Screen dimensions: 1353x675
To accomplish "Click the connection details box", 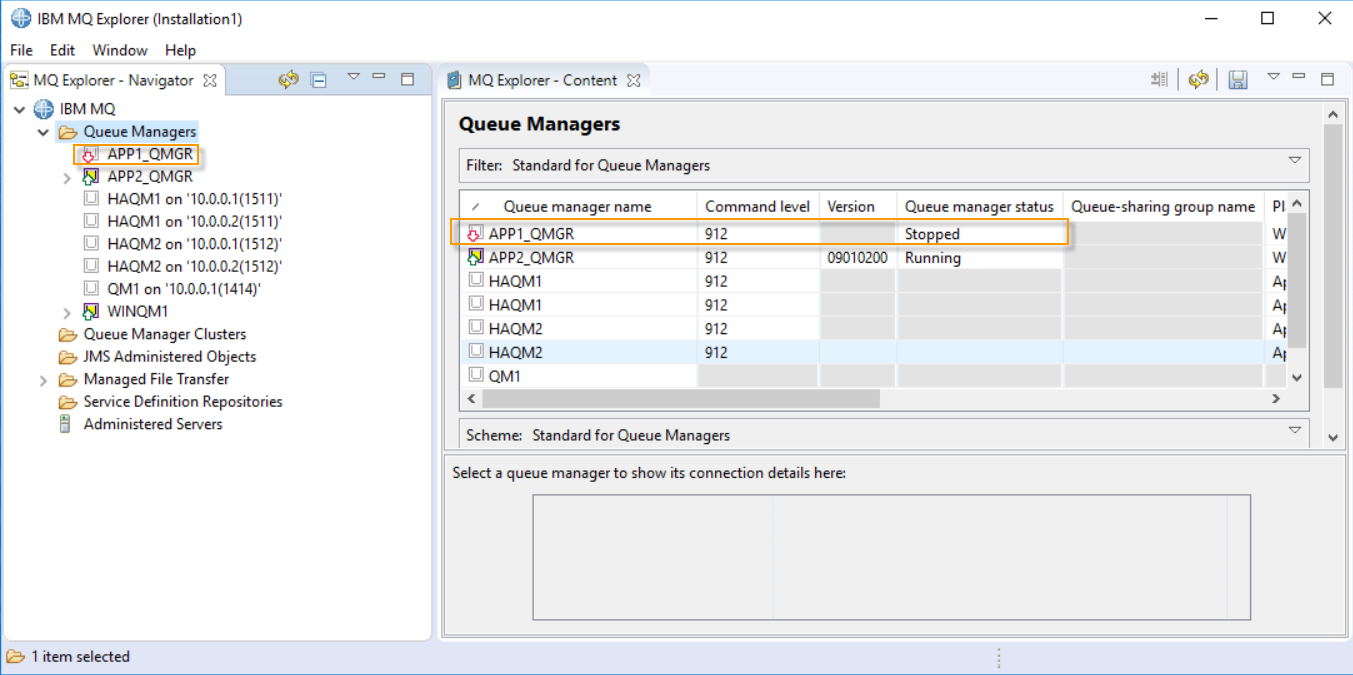I will (891, 557).
